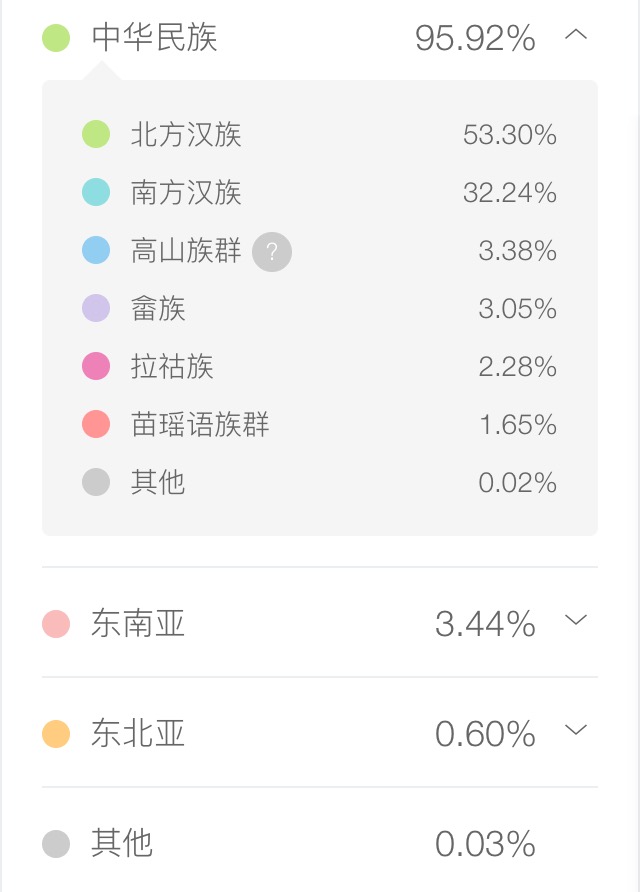Select the 53.30% value for 北方汉族
The image size is (640, 892).
click(510, 135)
